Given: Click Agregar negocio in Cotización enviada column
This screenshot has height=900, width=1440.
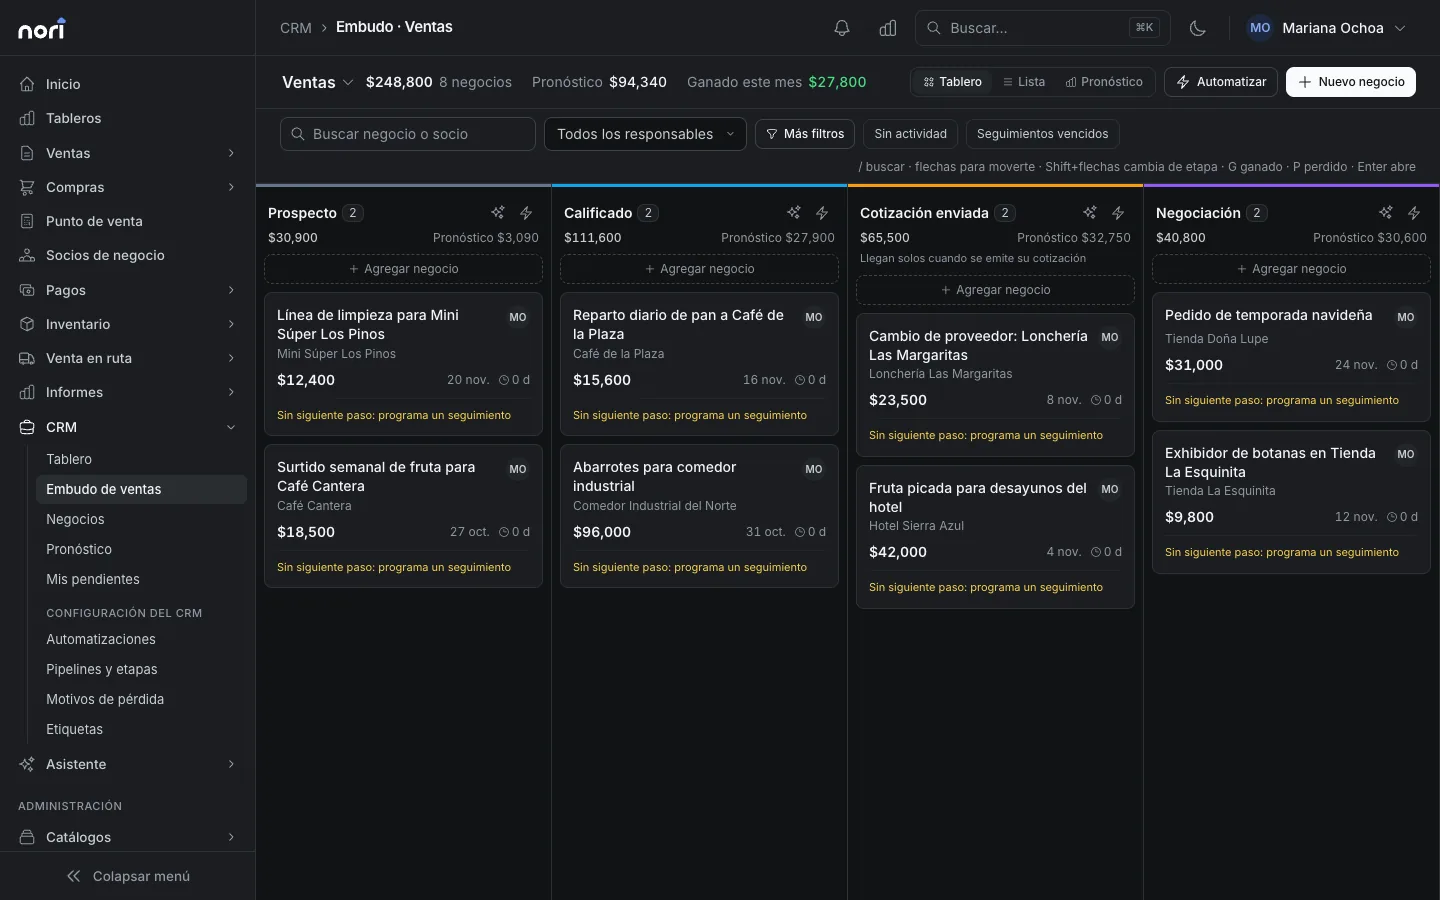Looking at the screenshot, I should 995,290.
